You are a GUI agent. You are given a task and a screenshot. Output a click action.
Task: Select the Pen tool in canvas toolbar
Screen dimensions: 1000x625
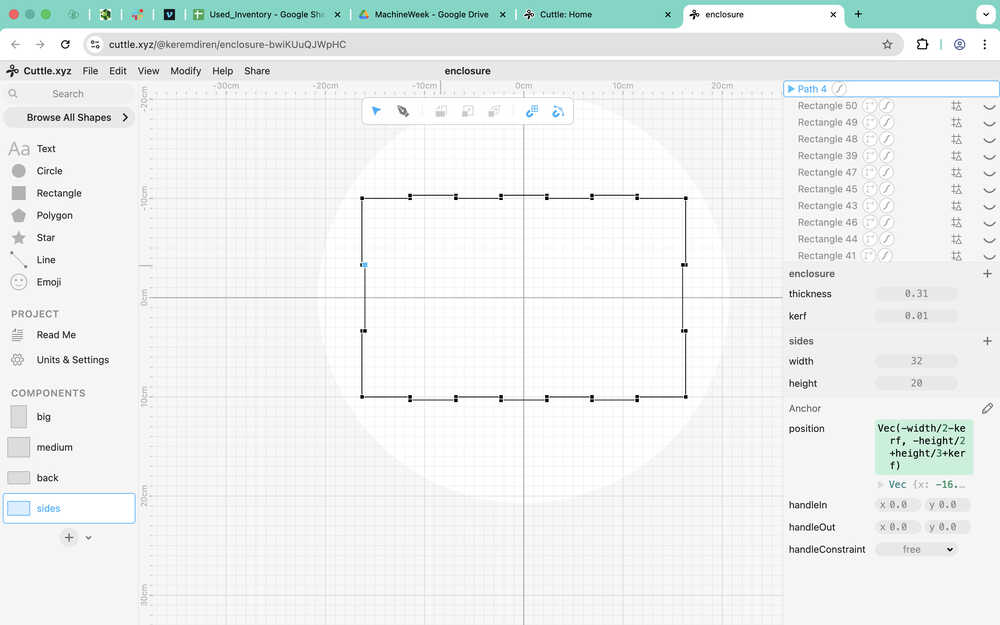pyautogui.click(x=403, y=111)
